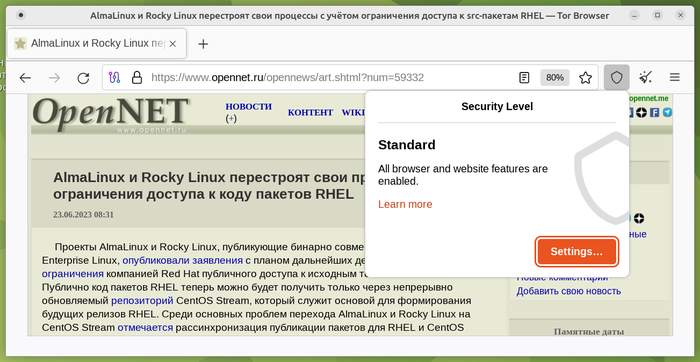Open the hamburger application menu
The image size is (700, 362).
[675, 78]
